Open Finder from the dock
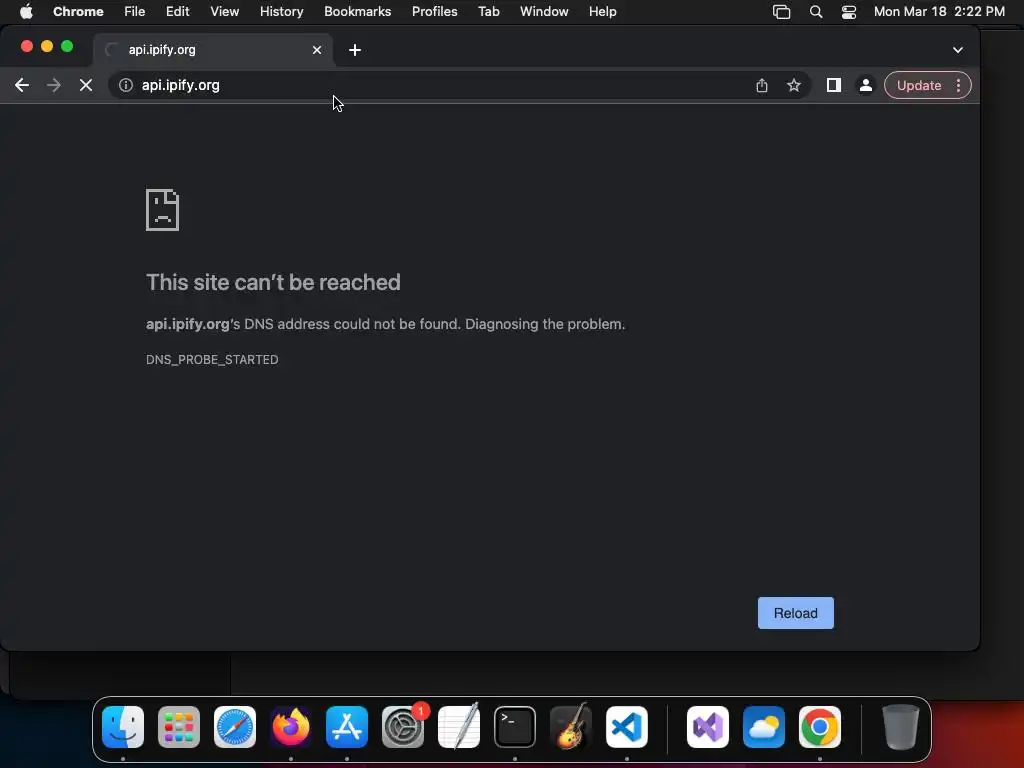The height and width of the screenshot is (768, 1024). coord(123,727)
